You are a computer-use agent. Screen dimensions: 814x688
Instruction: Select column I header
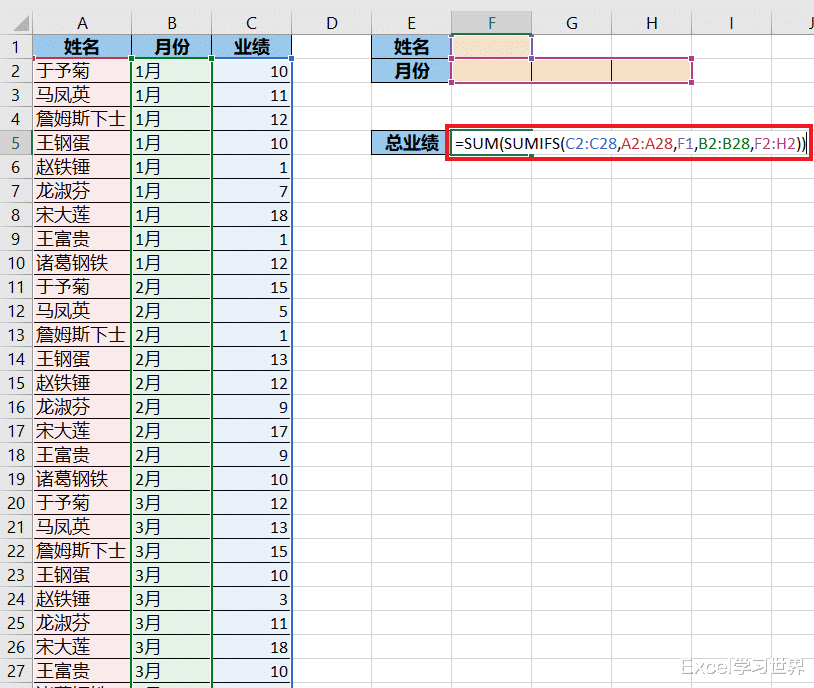731,23
